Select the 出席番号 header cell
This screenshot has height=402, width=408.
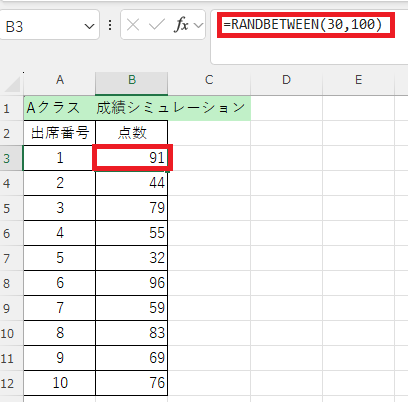60,133
